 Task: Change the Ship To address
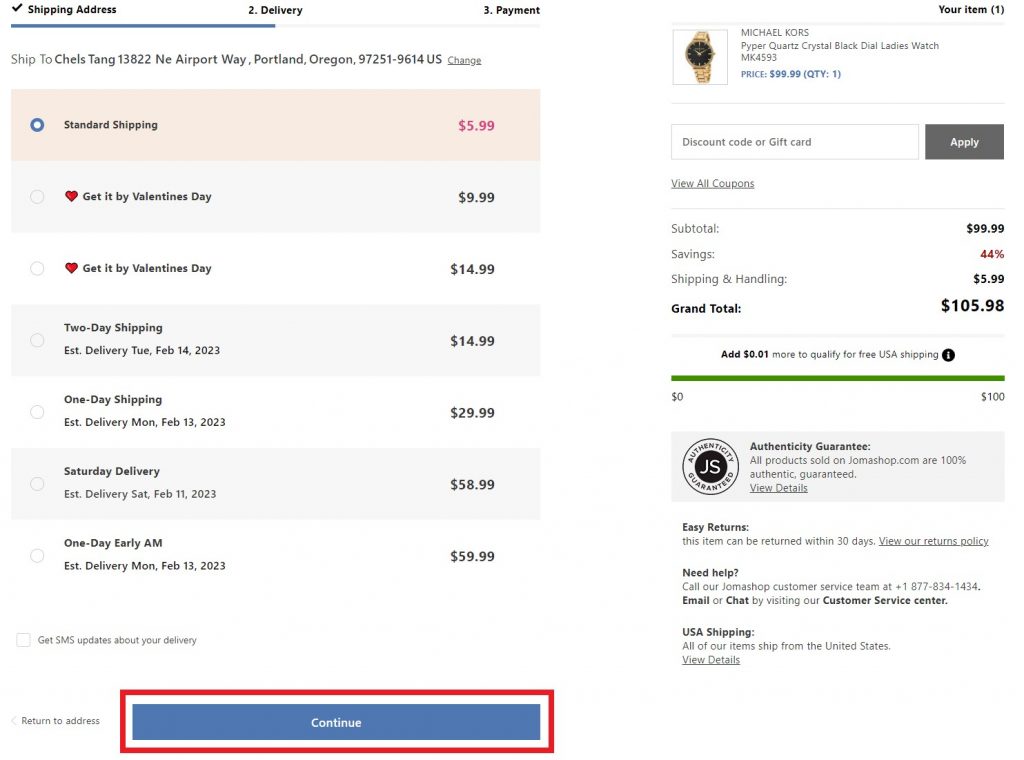coord(464,60)
